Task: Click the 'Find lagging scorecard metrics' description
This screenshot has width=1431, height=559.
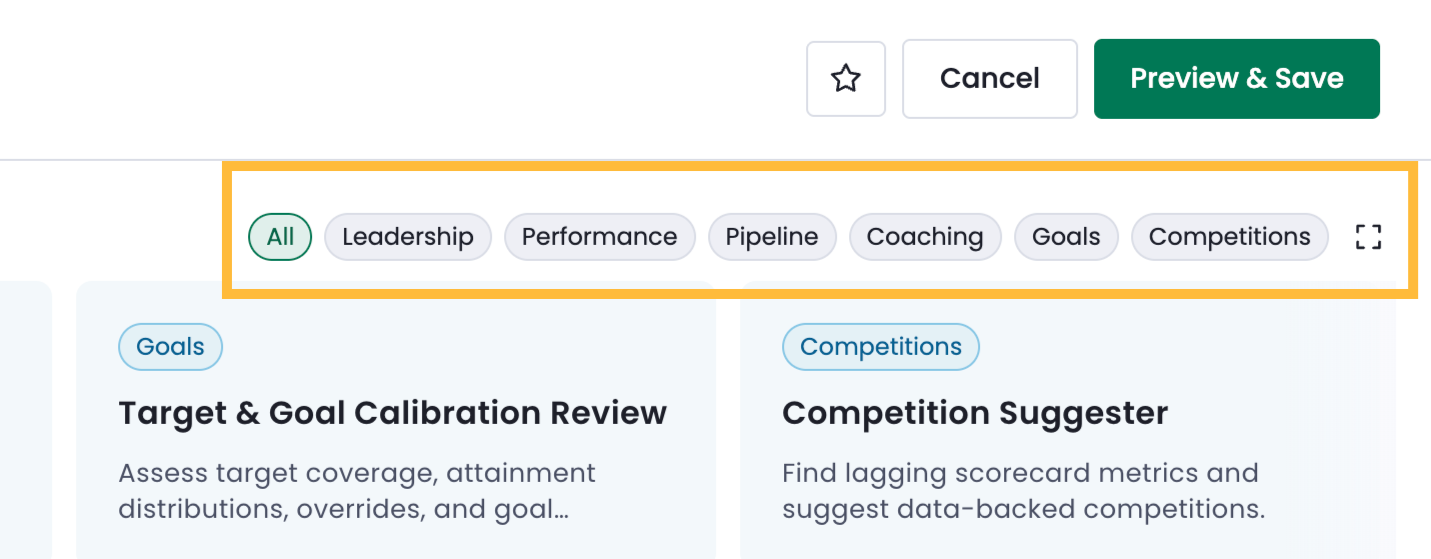Action: click(x=1024, y=491)
